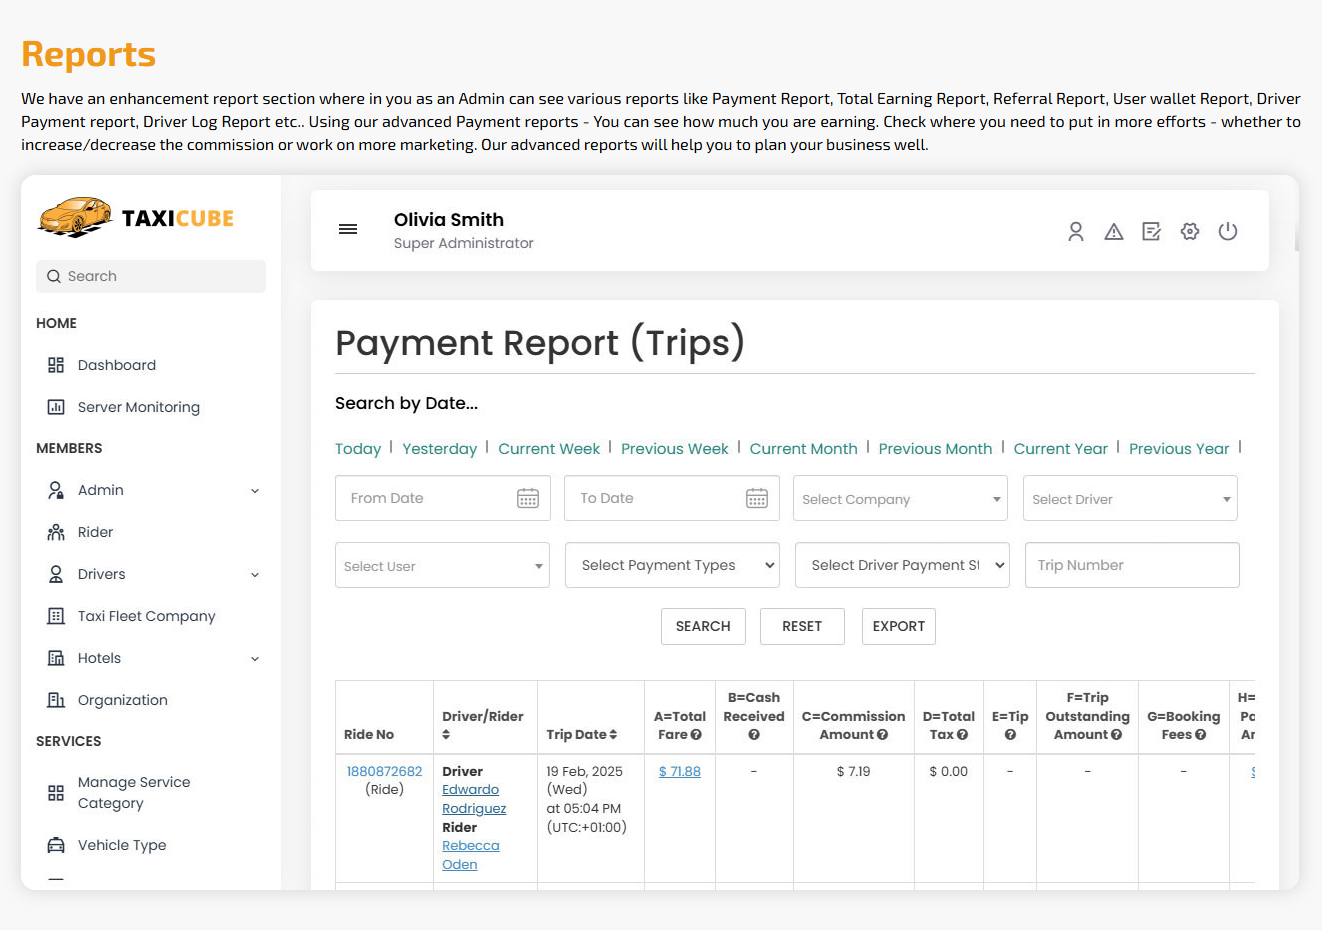Screen dimensions: 1322x930
Task: Click the G=Booking Fees help icon
Action: [1201, 735]
